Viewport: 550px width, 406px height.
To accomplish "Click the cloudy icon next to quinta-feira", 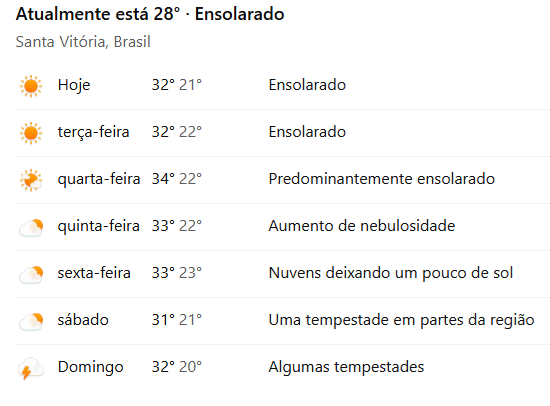I will click(31, 227).
